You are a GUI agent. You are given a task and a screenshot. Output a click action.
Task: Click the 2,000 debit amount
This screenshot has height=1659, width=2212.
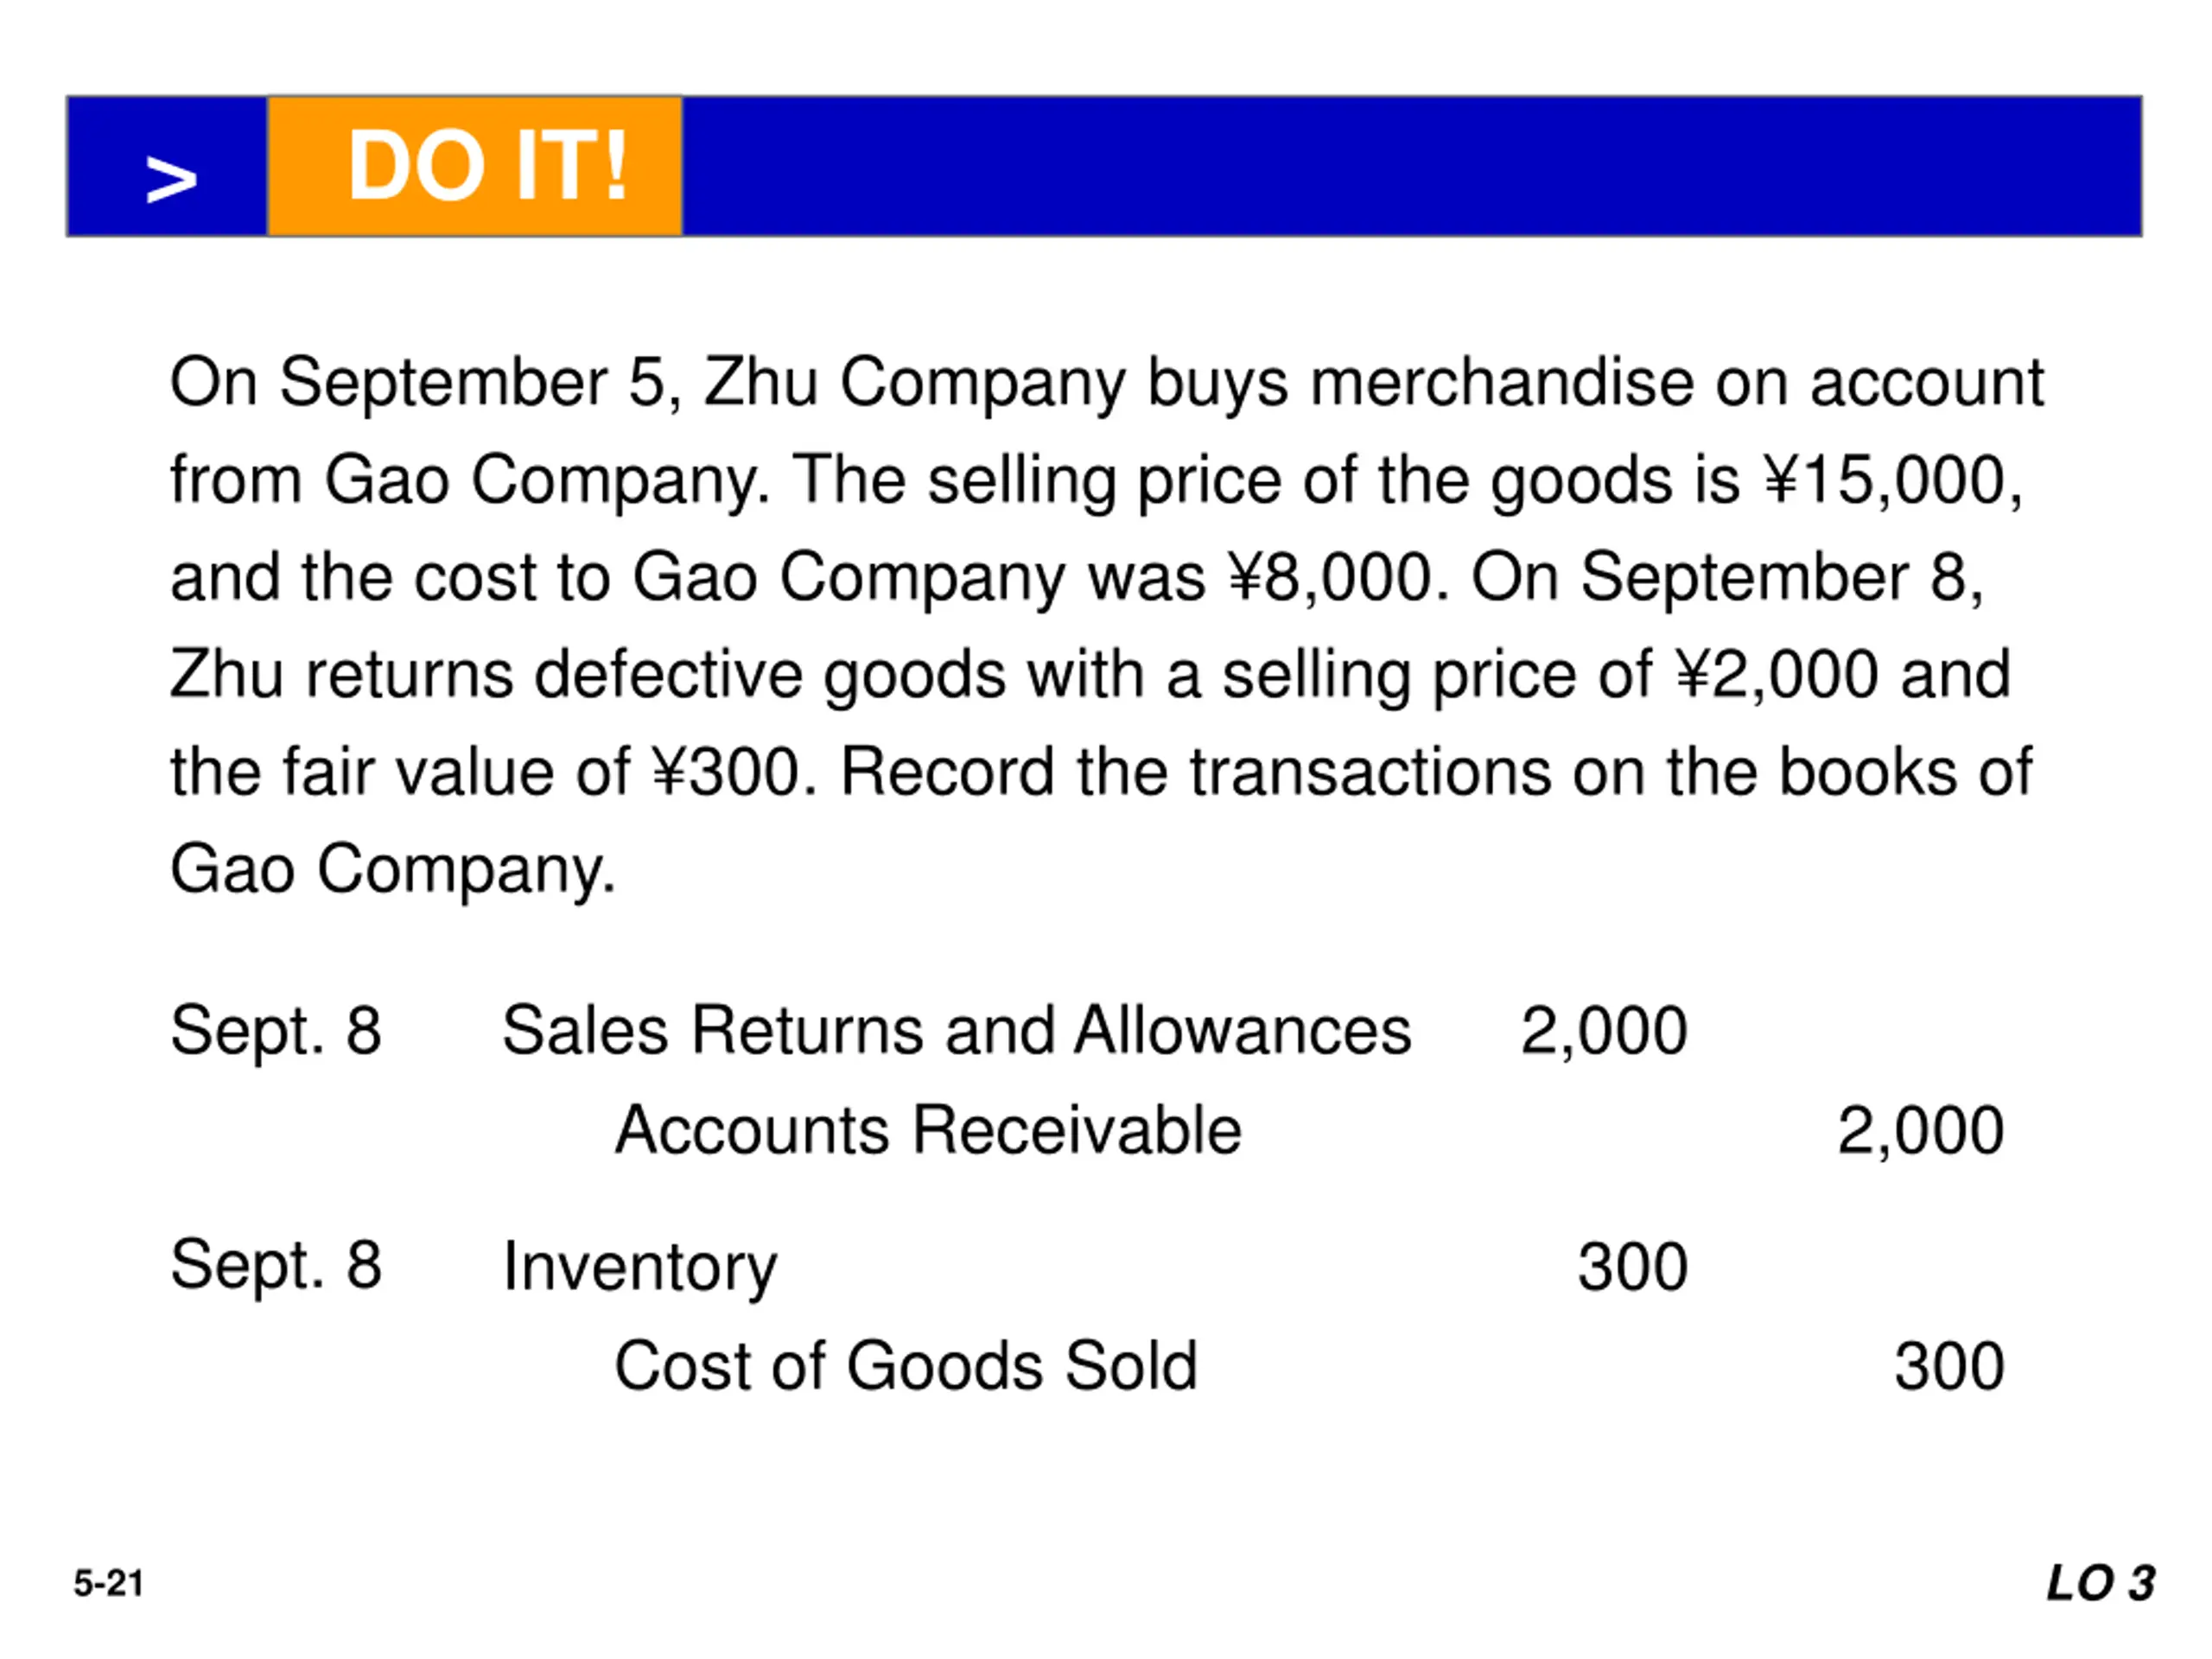(1604, 1031)
